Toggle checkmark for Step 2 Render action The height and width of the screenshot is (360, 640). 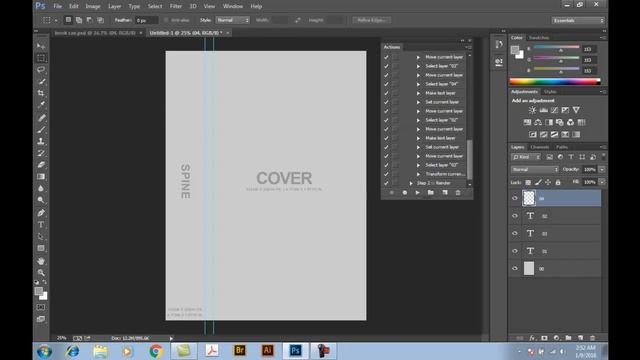(386, 183)
